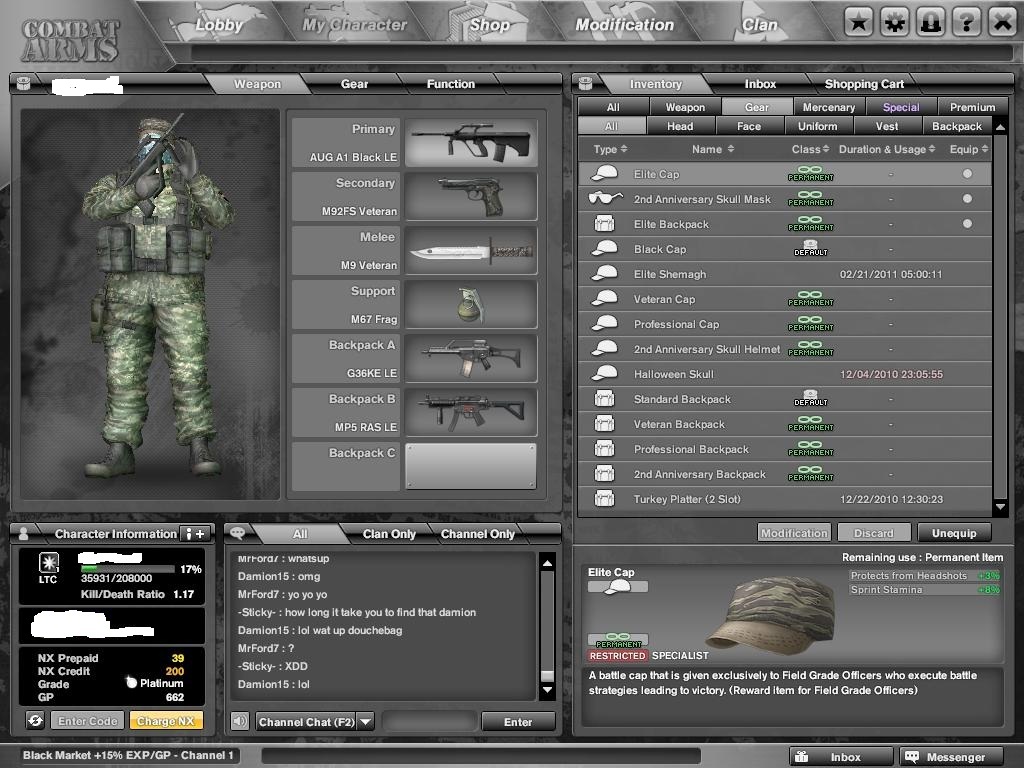Sort inventory by Type column
Viewport: 1024px width, 768px height.
[610, 149]
